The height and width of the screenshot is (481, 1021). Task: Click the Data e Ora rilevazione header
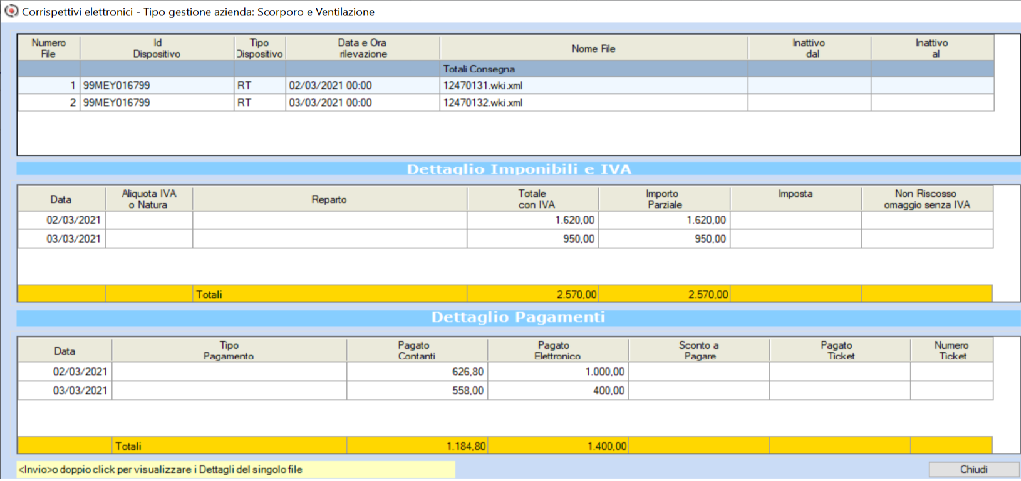click(x=363, y=49)
